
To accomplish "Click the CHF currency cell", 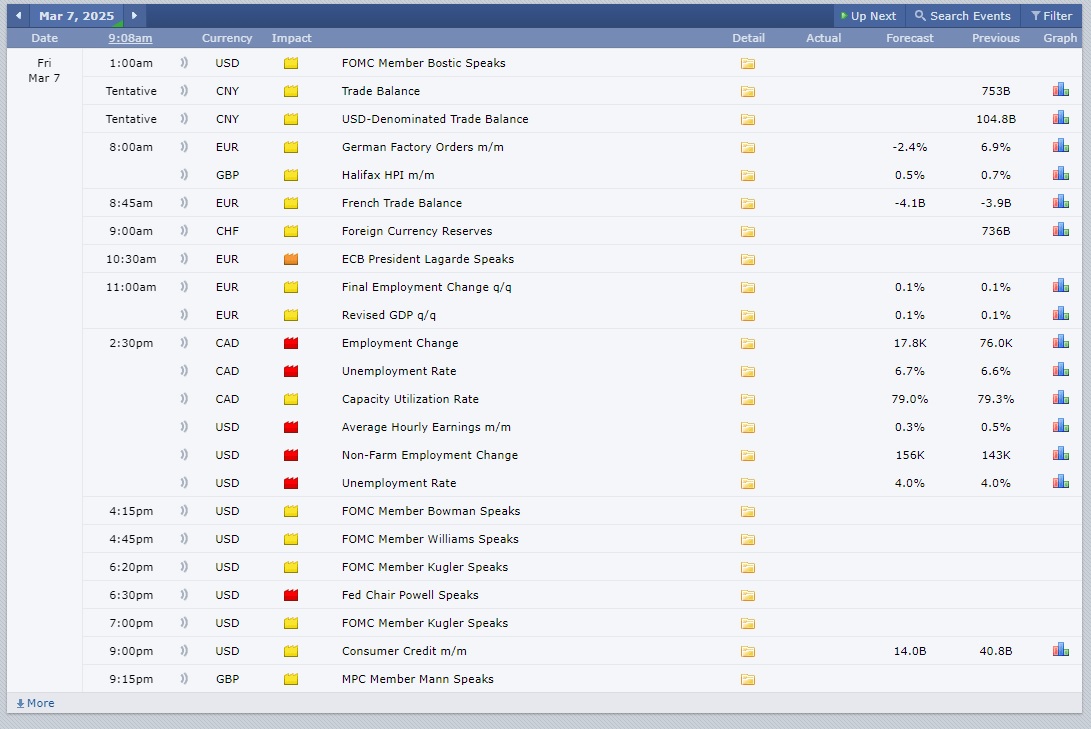I will (x=227, y=231).
